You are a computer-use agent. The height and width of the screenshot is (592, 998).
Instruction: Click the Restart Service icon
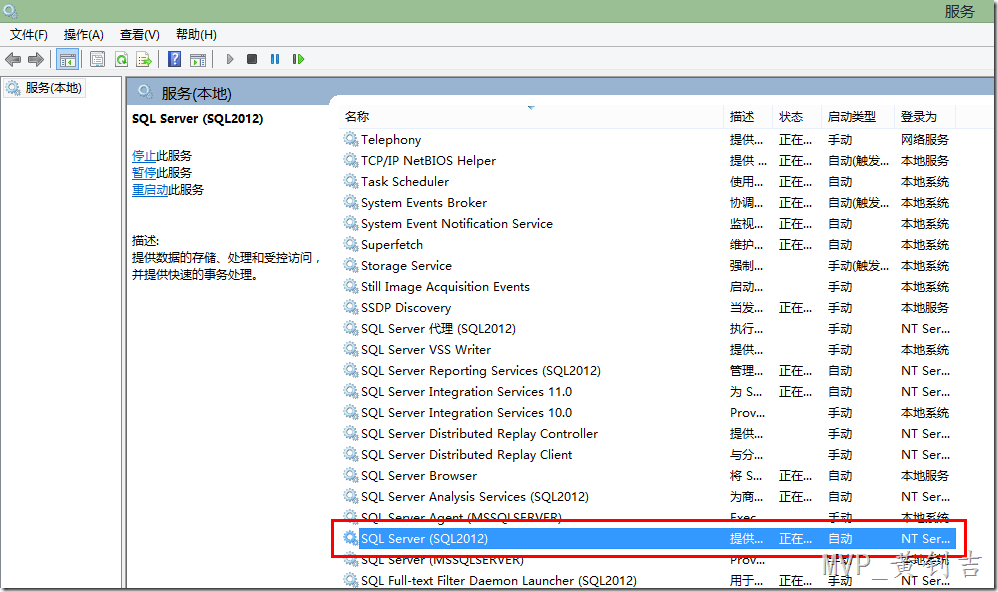tap(298, 59)
